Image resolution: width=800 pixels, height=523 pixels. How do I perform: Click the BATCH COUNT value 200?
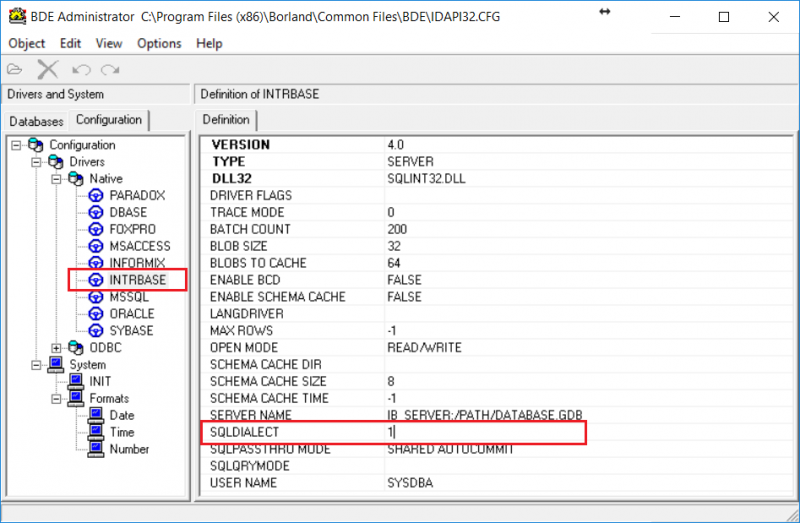(x=397, y=229)
